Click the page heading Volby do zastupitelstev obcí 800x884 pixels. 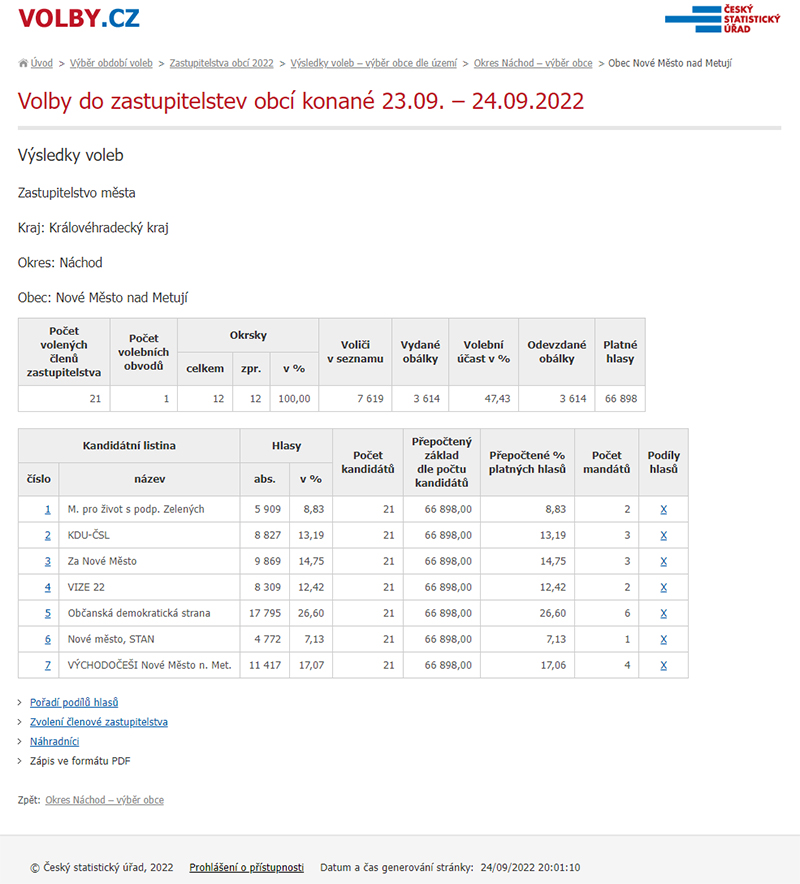(x=300, y=101)
